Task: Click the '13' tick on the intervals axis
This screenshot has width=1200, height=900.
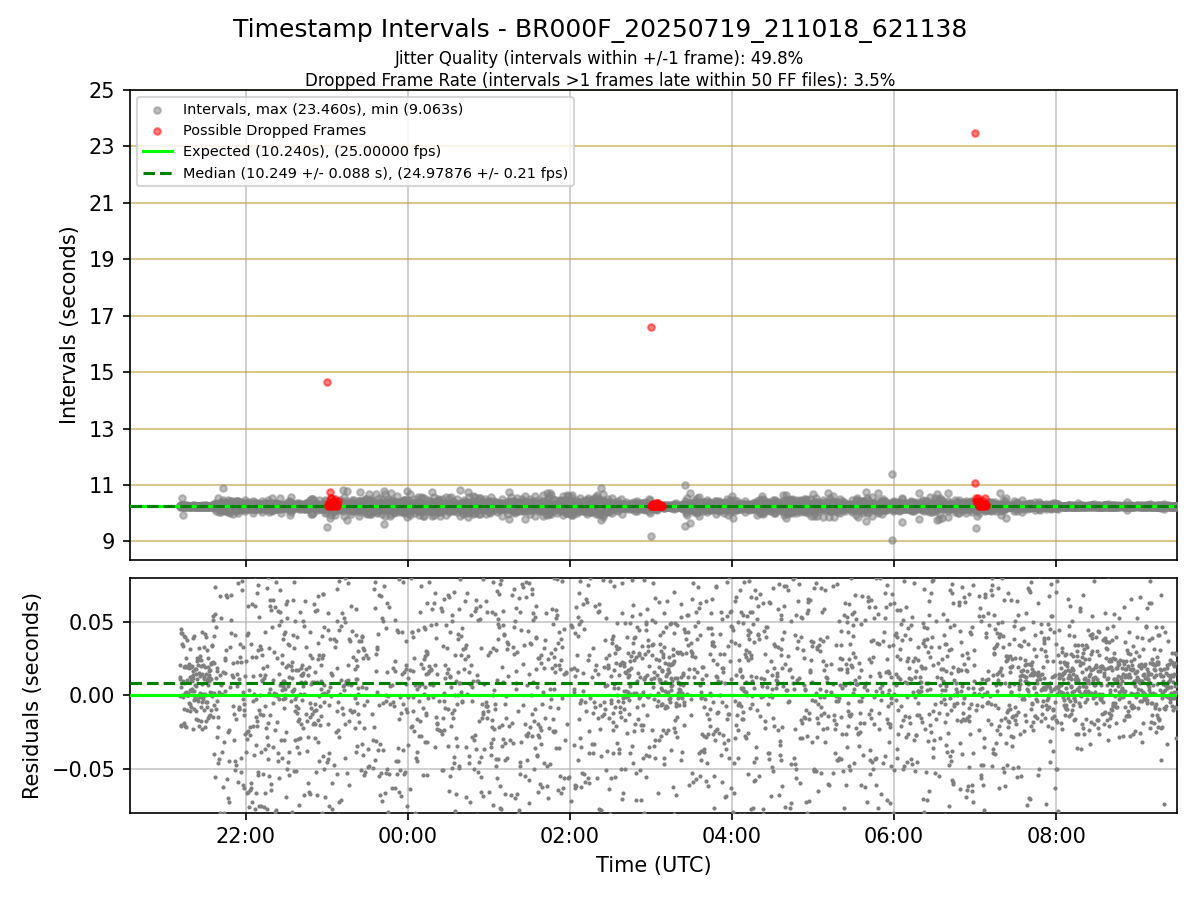Action: [x=103, y=430]
